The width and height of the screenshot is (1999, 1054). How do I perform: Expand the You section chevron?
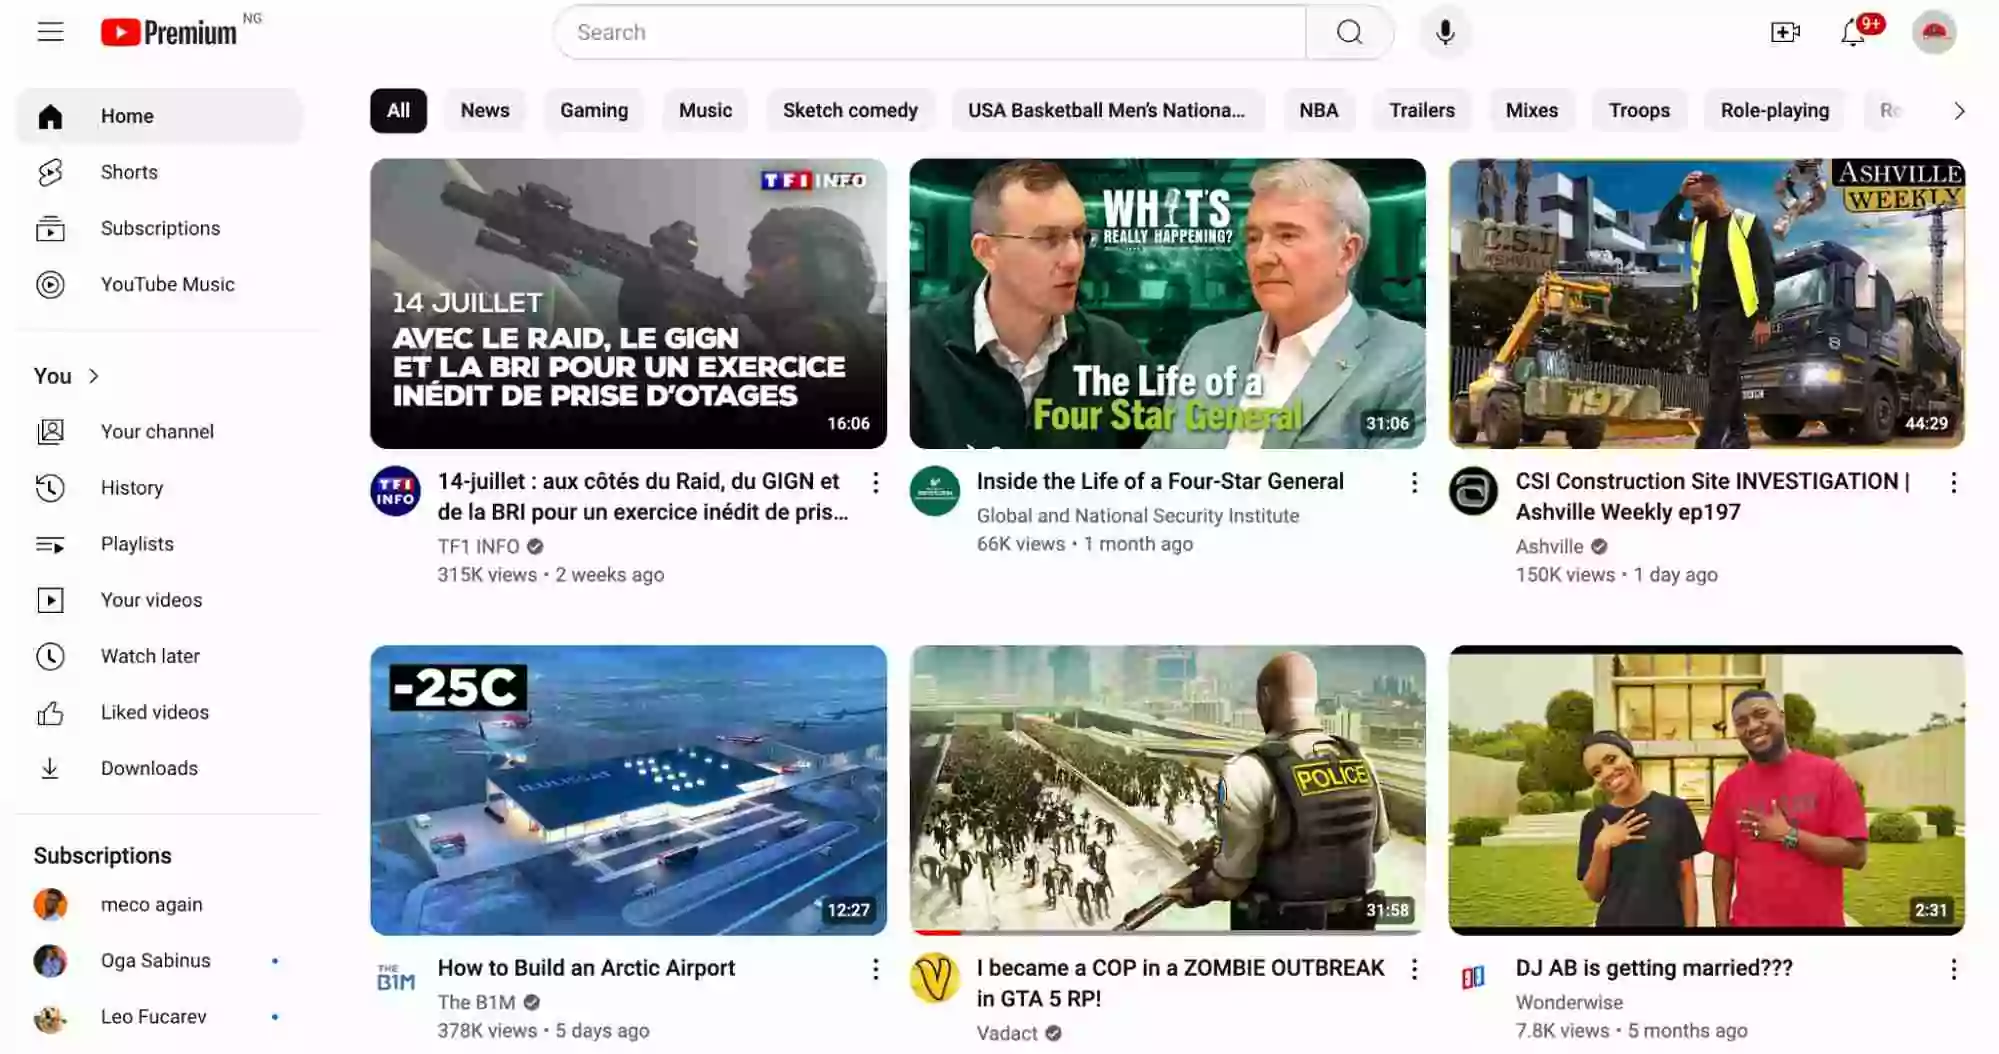[94, 376]
